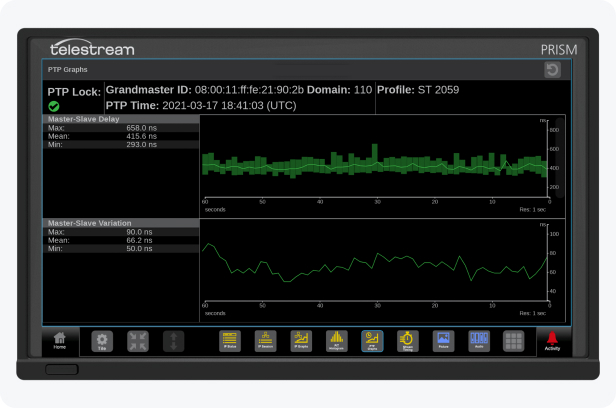Open the IP Session app
This screenshot has height=408, width=616.
tap(266, 341)
